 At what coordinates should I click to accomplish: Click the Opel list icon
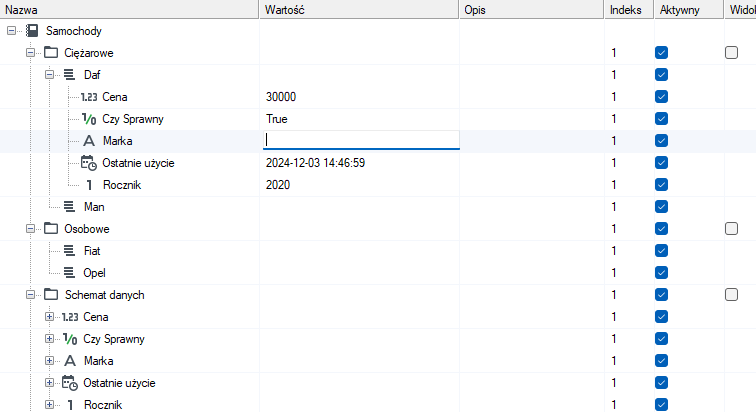tap(69, 273)
